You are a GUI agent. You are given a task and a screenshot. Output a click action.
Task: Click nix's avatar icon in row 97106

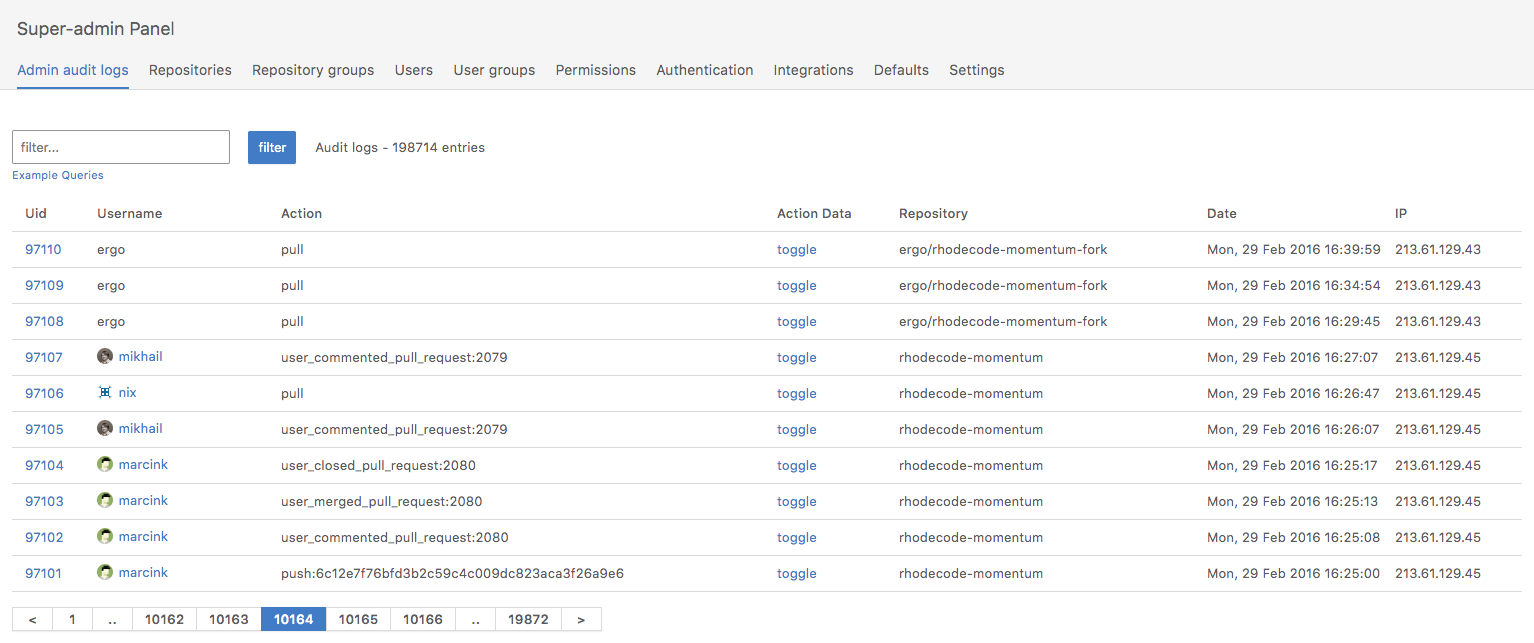[x=105, y=393]
